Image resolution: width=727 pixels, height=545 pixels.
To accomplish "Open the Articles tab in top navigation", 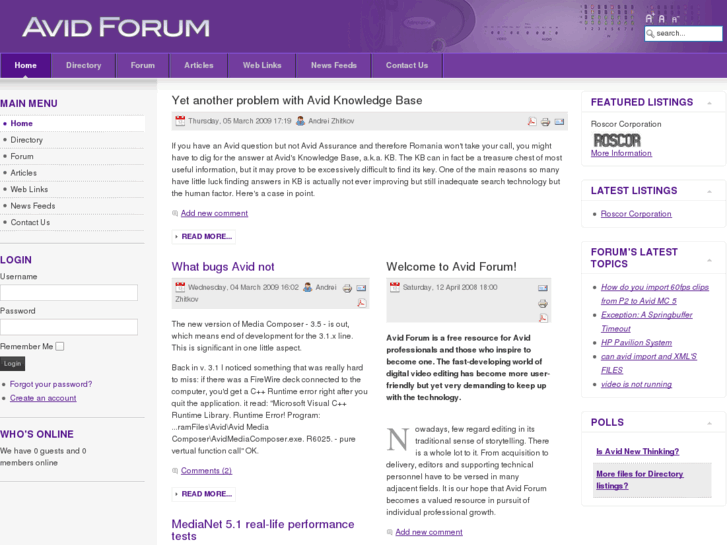I will click(x=199, y=65).
